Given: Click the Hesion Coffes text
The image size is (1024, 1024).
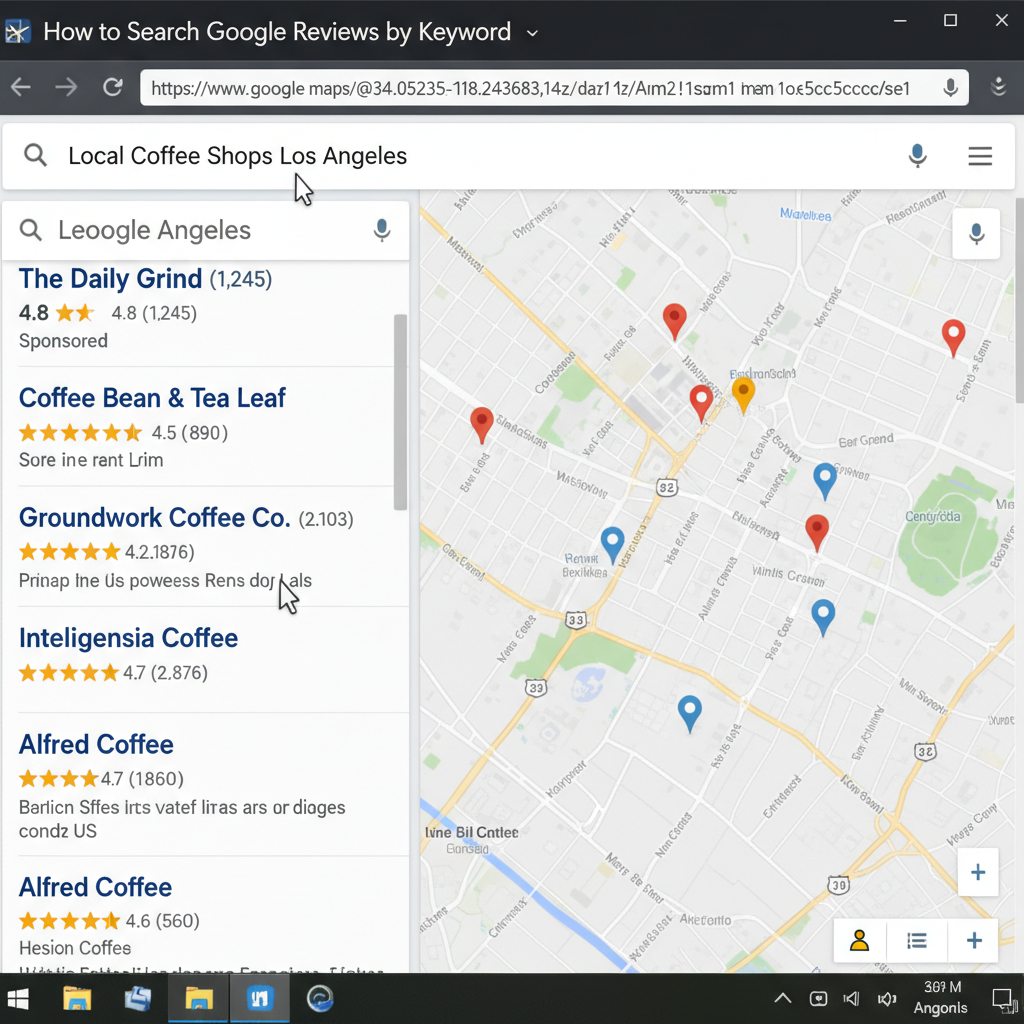Looking at the screenshot, I should click(x=75, y=948).
